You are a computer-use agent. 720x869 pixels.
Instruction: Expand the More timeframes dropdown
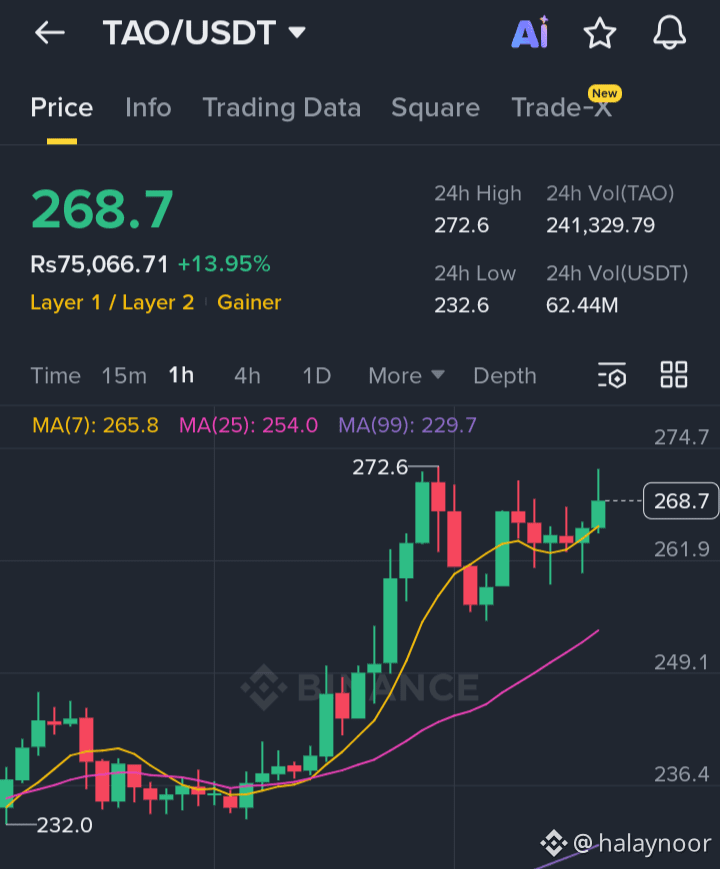[x=406, y=376]
